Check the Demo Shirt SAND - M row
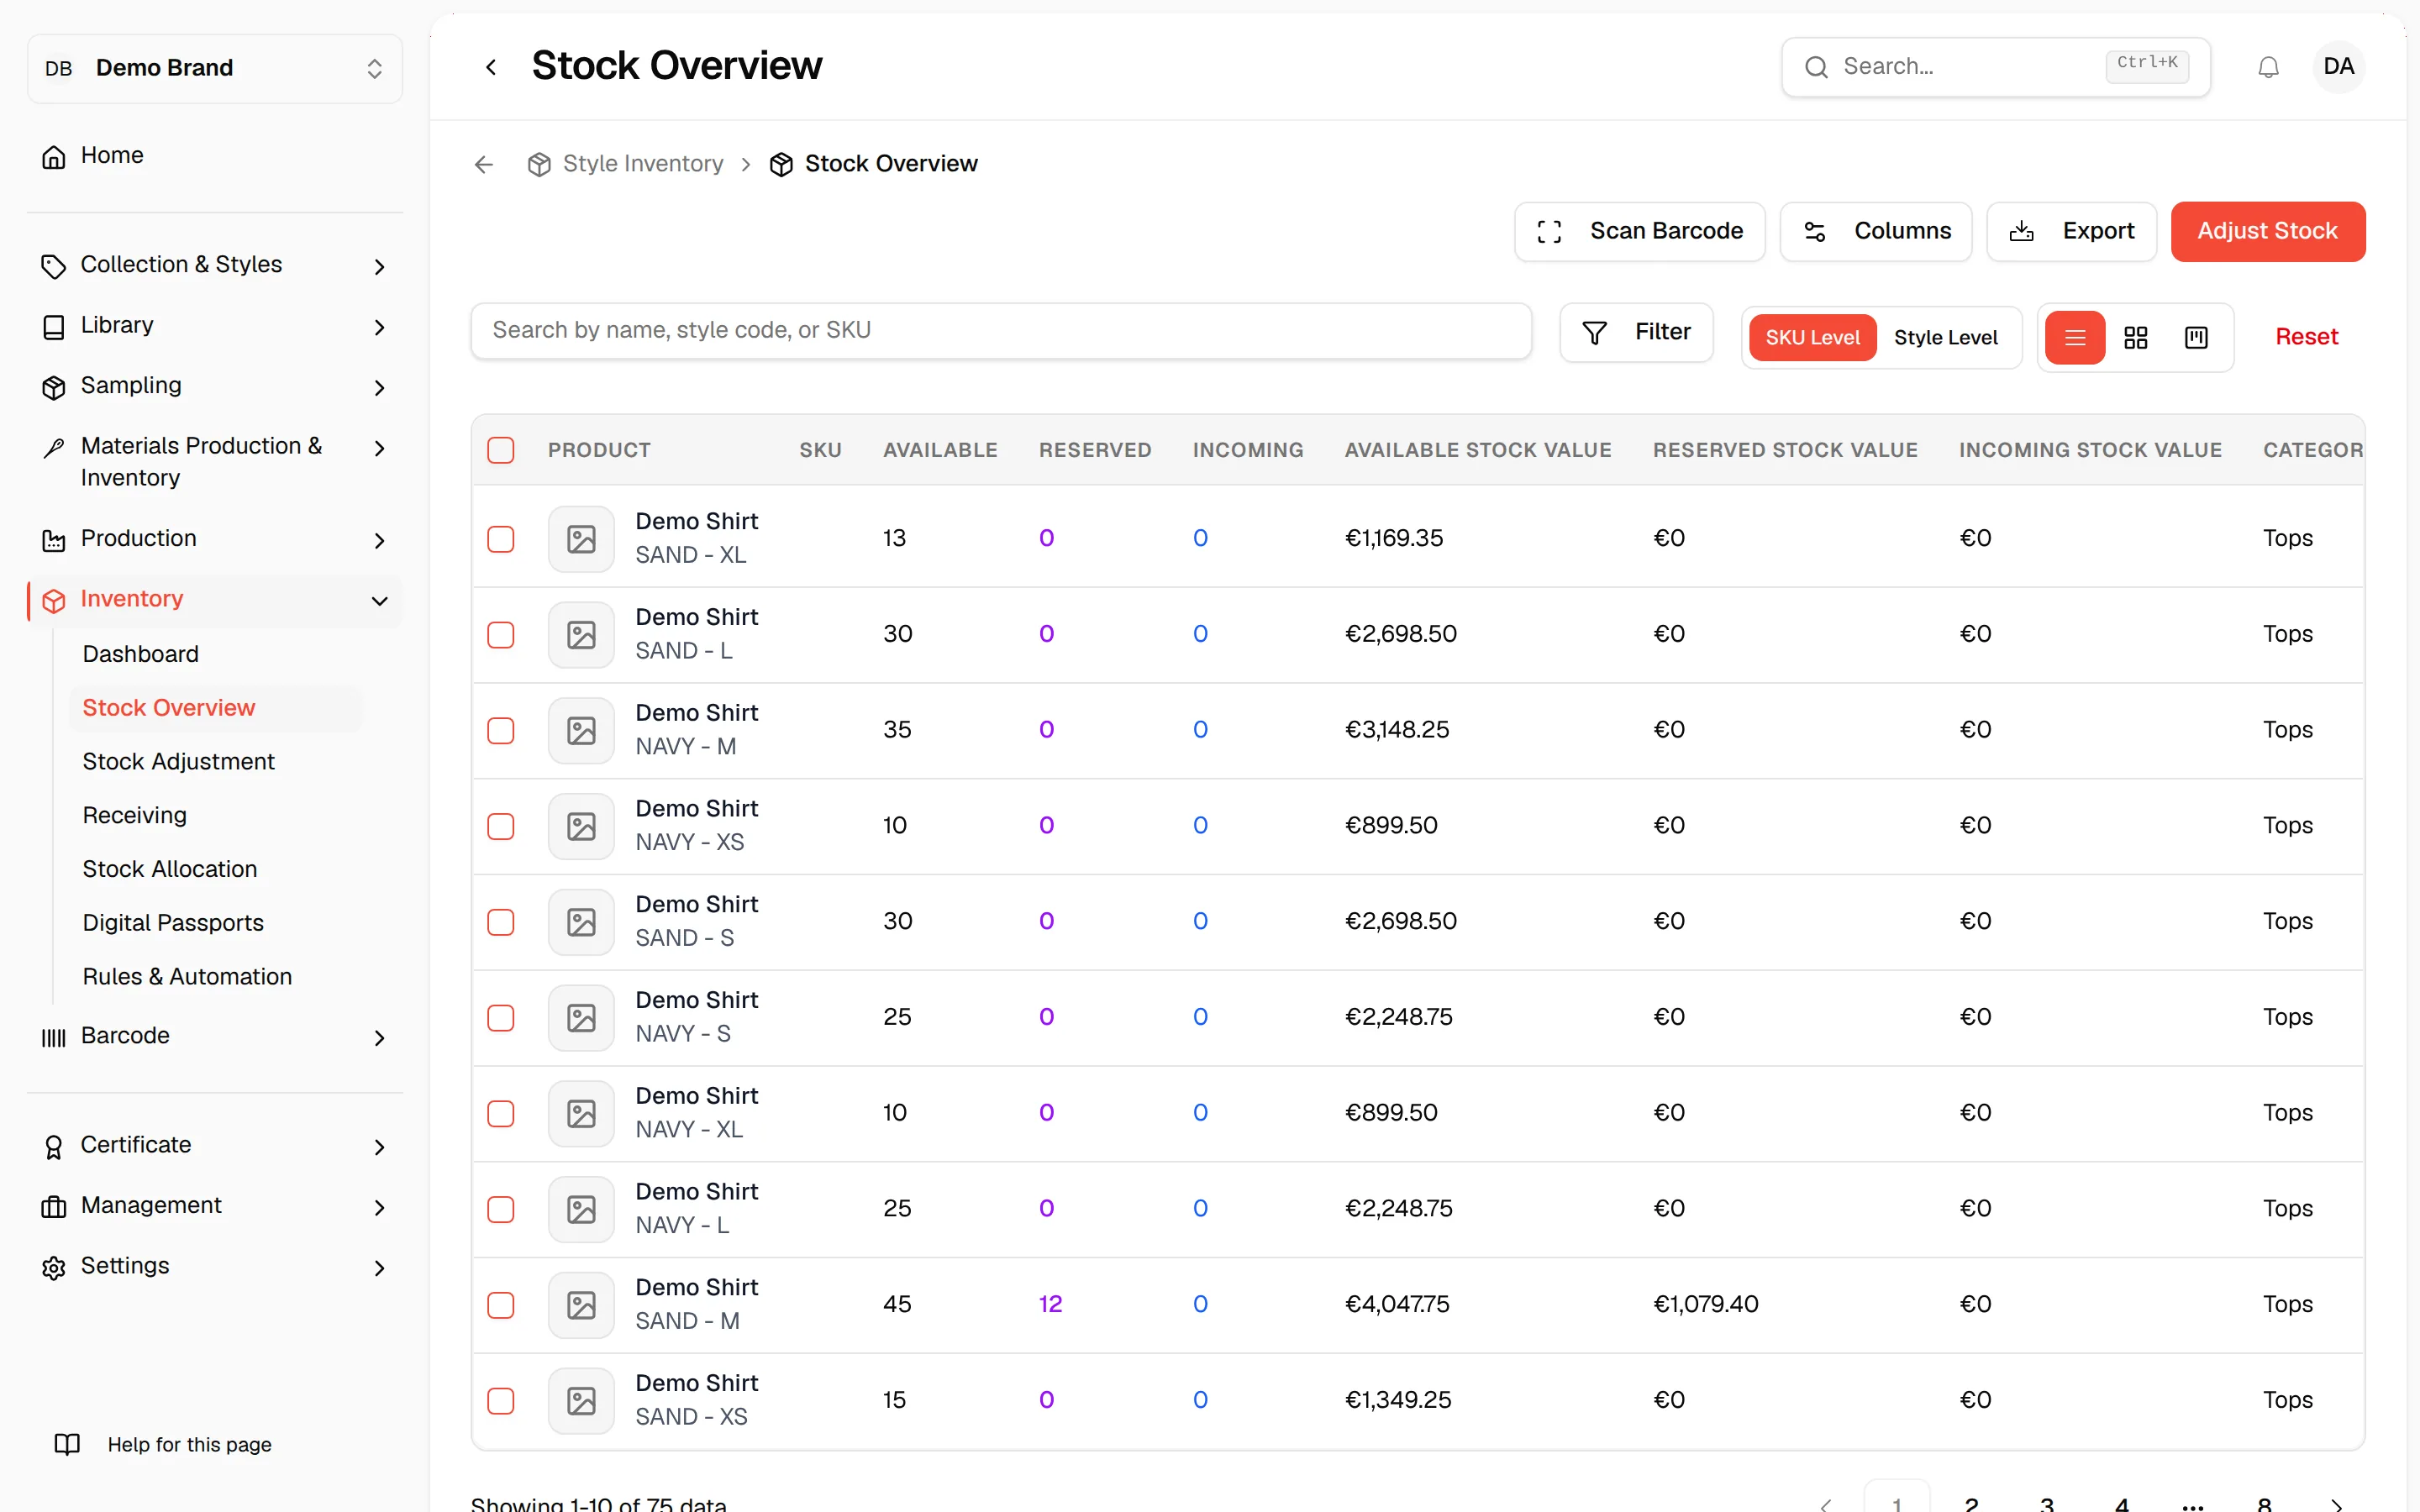The height and width of the screenshot is (1512, 2420). pyautogui.click(x=501, y=1305)
